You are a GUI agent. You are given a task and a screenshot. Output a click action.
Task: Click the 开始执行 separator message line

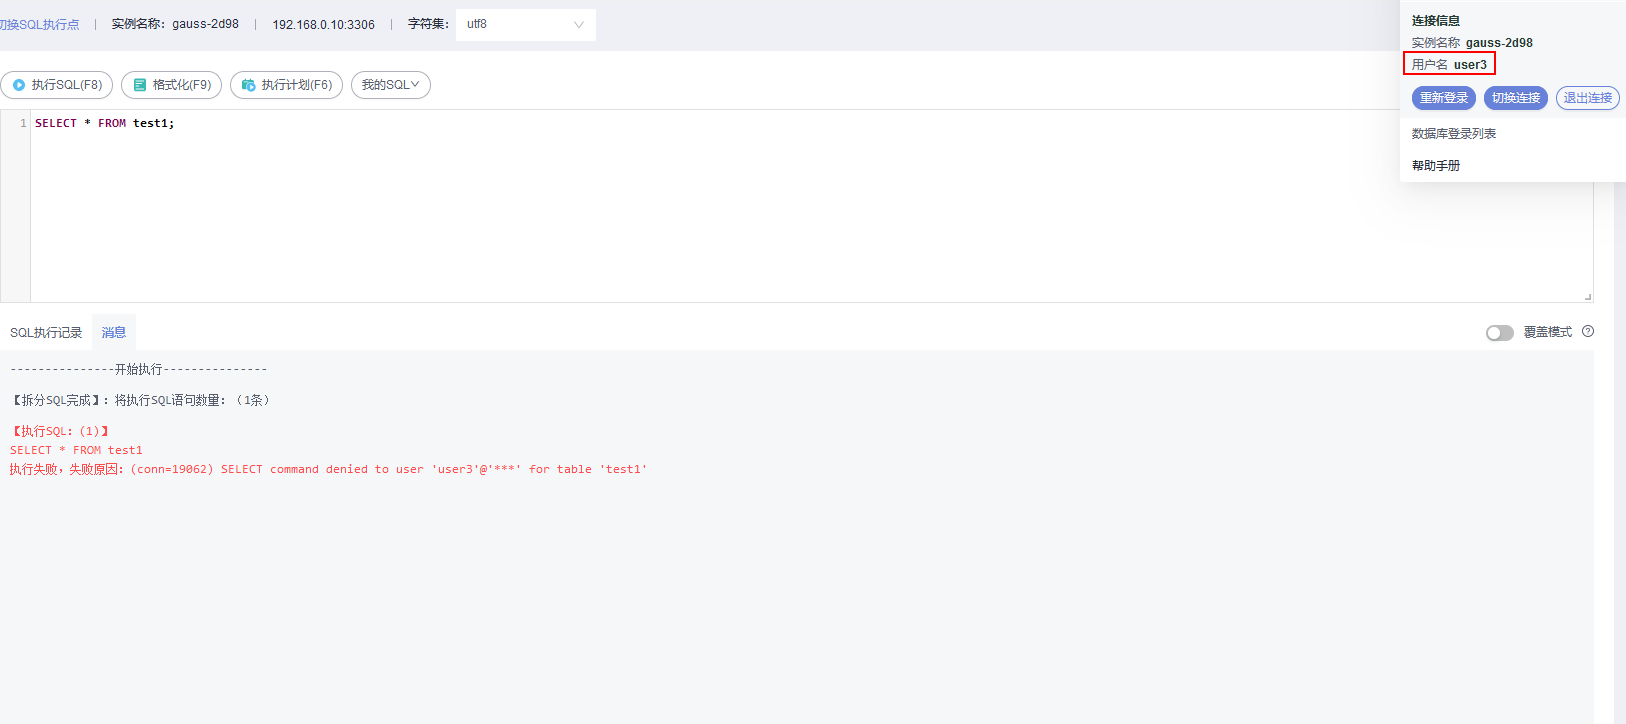[138, 369]
